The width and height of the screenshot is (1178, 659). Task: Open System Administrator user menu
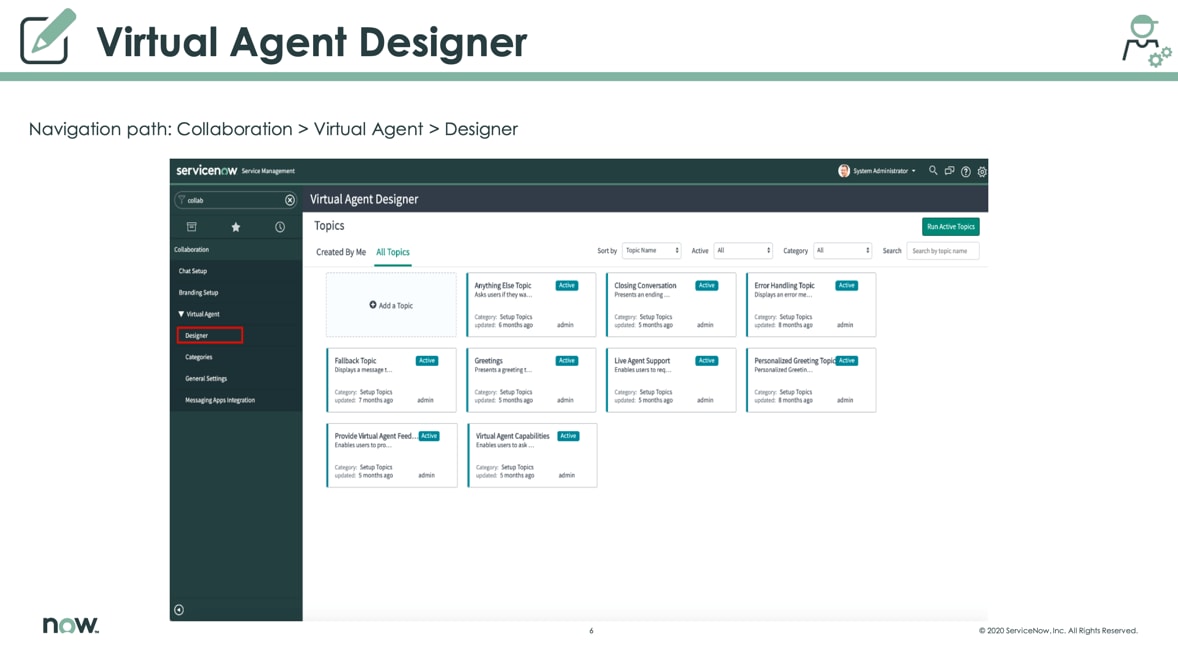pyautogui.click(x=884, y=171)
